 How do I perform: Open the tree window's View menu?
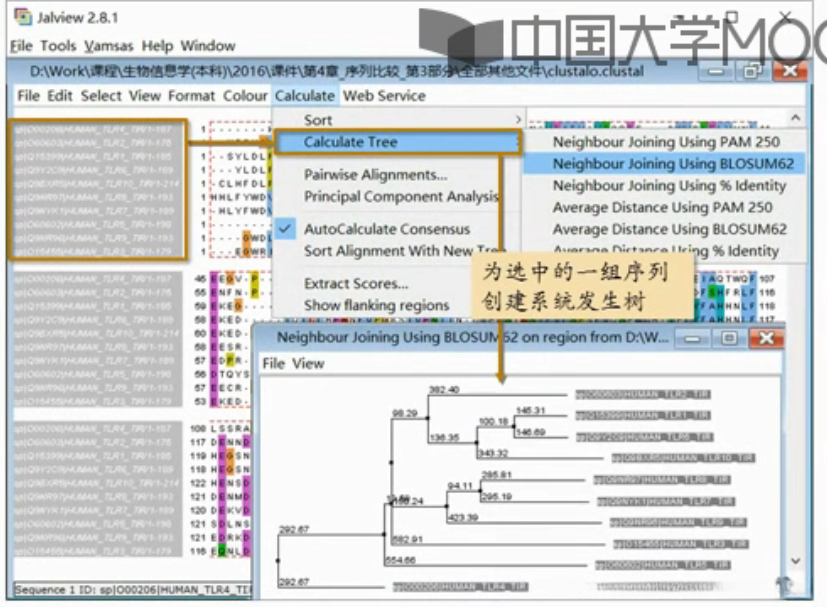308,364
